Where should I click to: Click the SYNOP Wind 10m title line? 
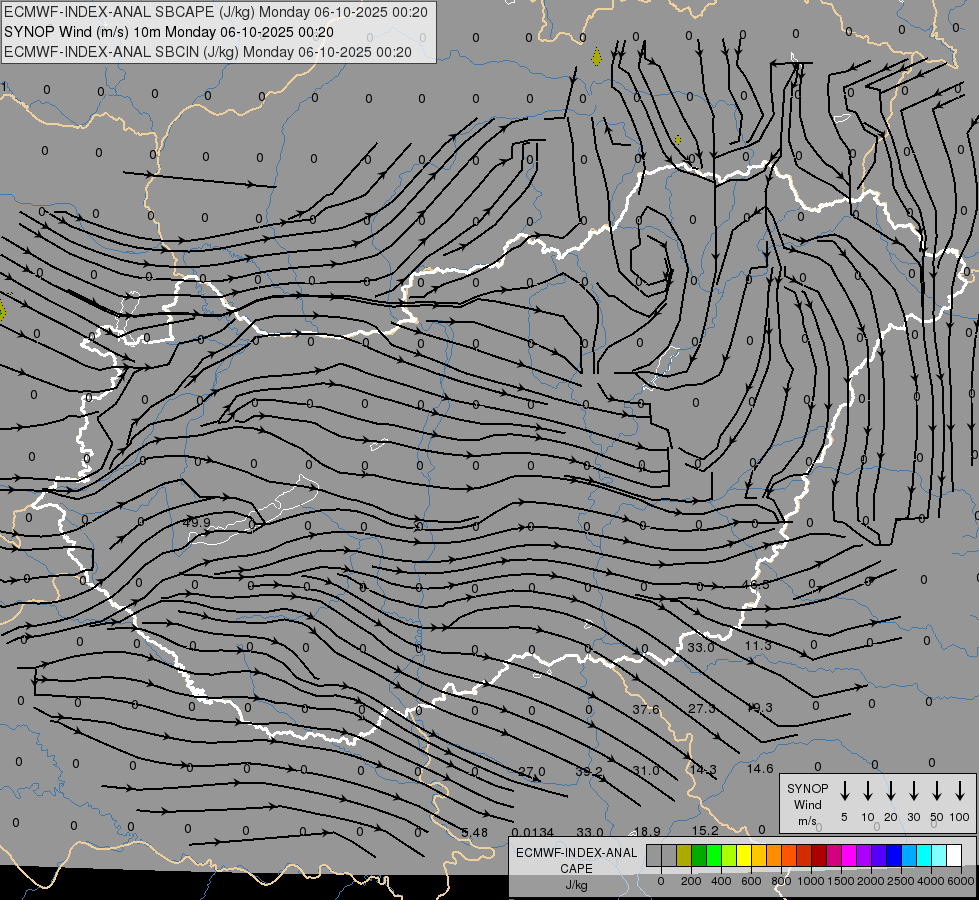[x=169, y=32]
